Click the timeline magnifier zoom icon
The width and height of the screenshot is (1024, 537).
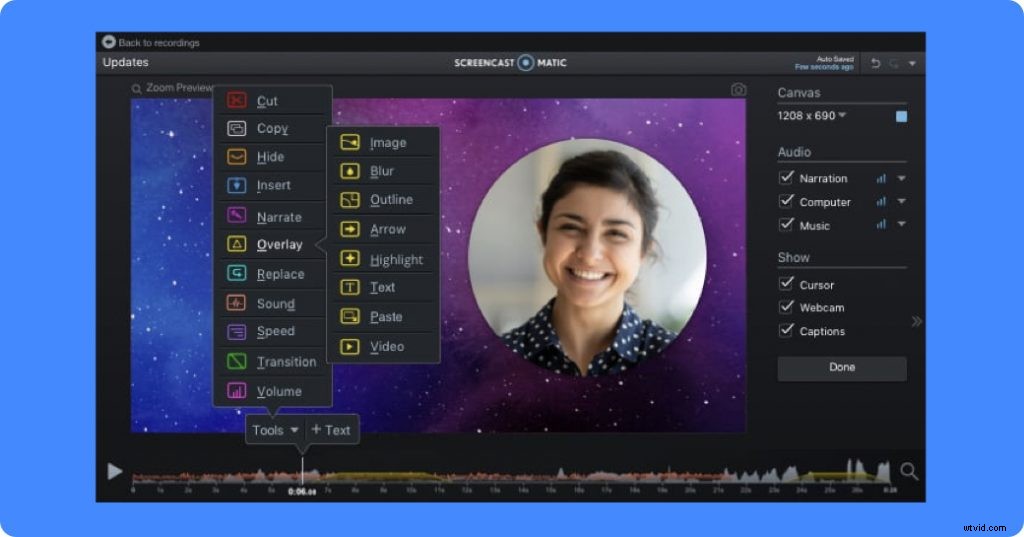[908, 471]
